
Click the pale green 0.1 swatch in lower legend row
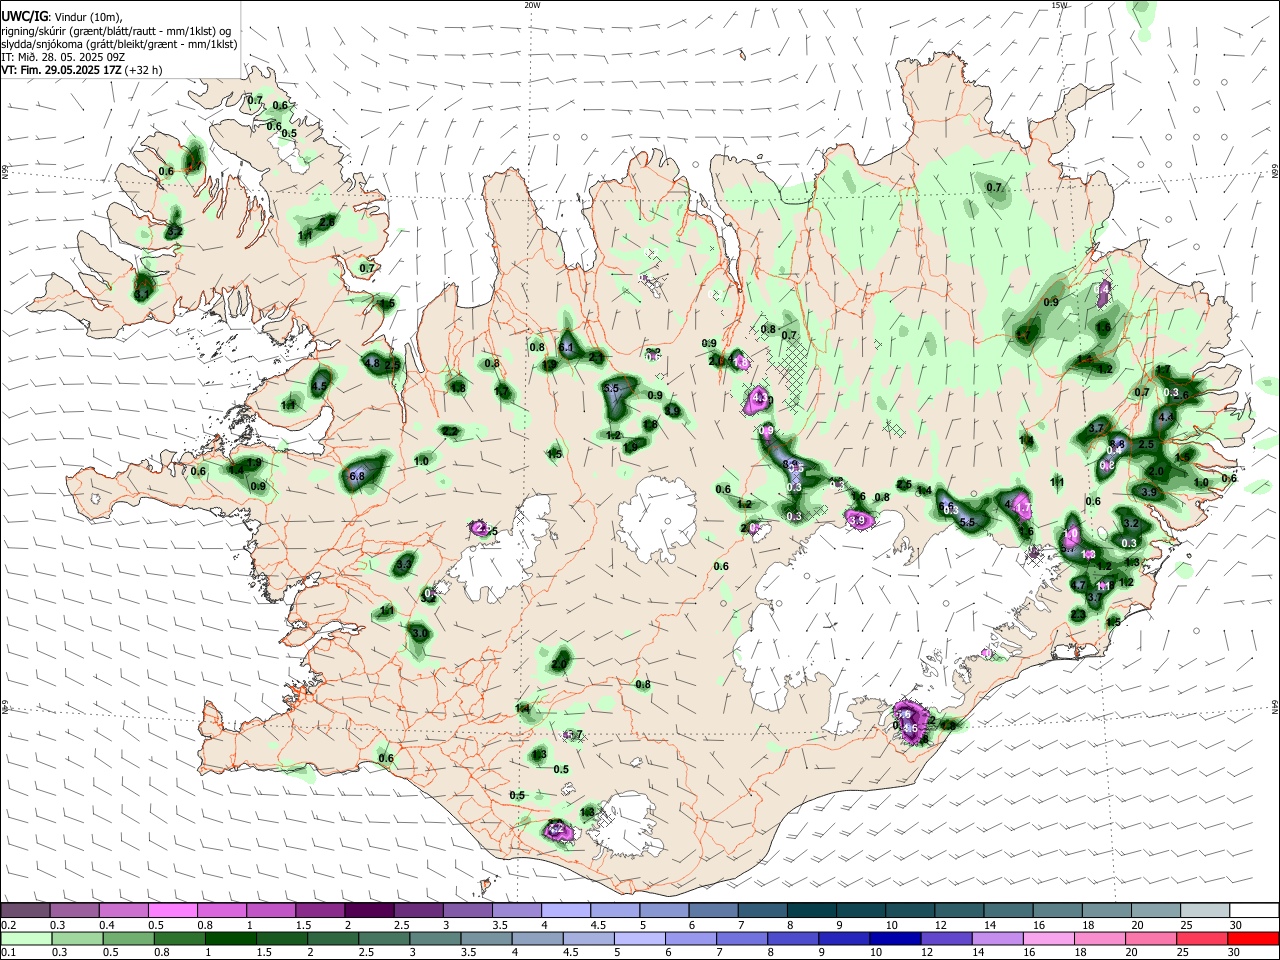pos(26,938)
